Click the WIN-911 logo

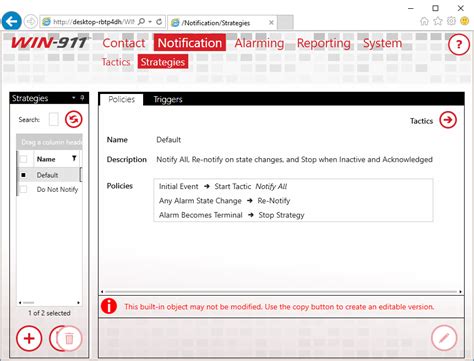pyautogui.click(x=49, y=43)
